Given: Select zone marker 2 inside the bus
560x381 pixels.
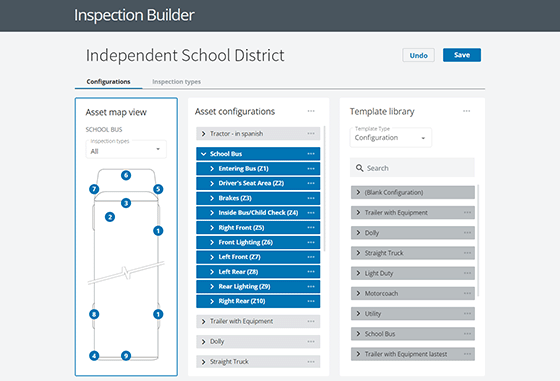Looking at the screenshot, I should [x=110, y=217].
